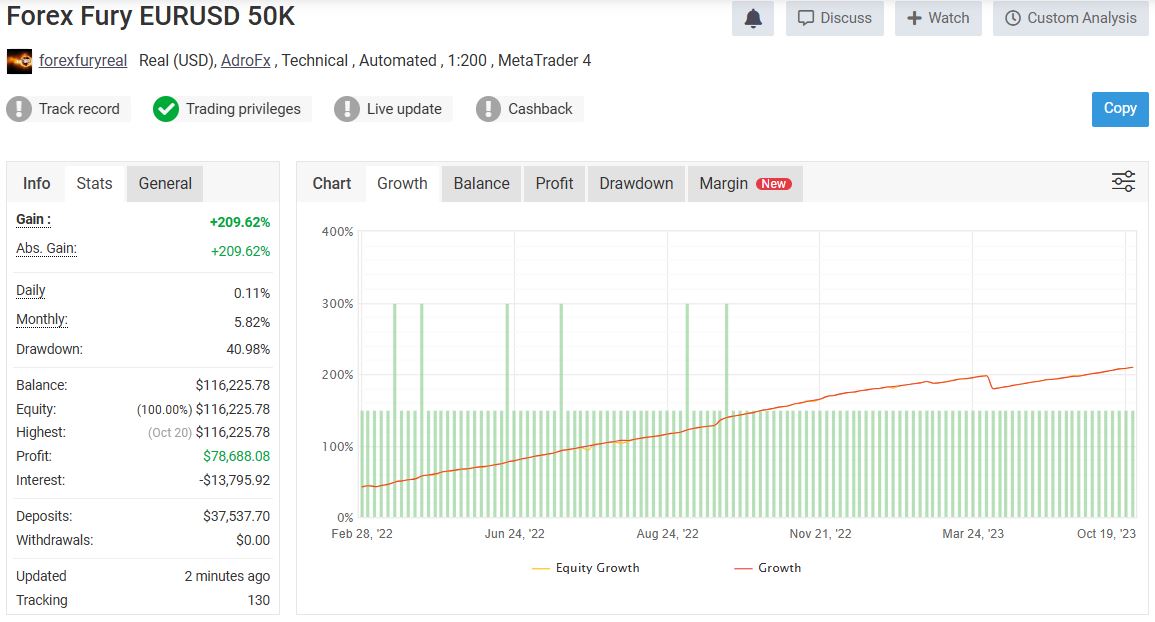The image size is (1155, 622).
Task: Click the Cashback warning icon
Action: tap(488, 109)
